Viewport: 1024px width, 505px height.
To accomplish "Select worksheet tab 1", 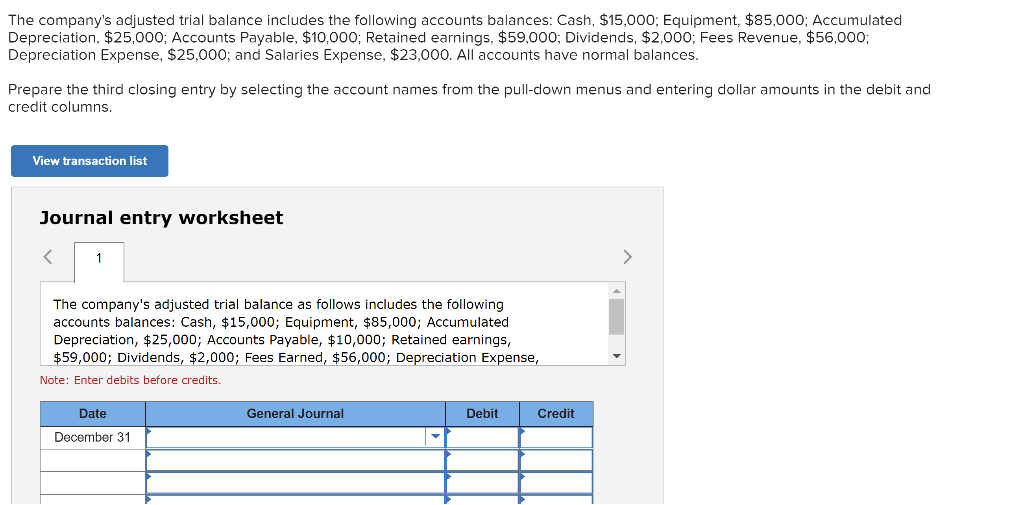I will coord(99,259).
